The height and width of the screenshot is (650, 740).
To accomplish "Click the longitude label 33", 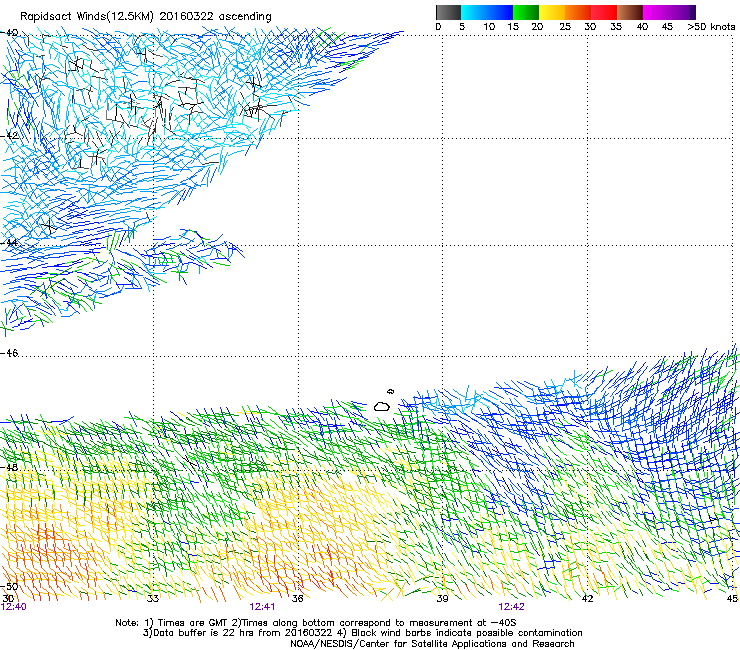I will (153, 599).
